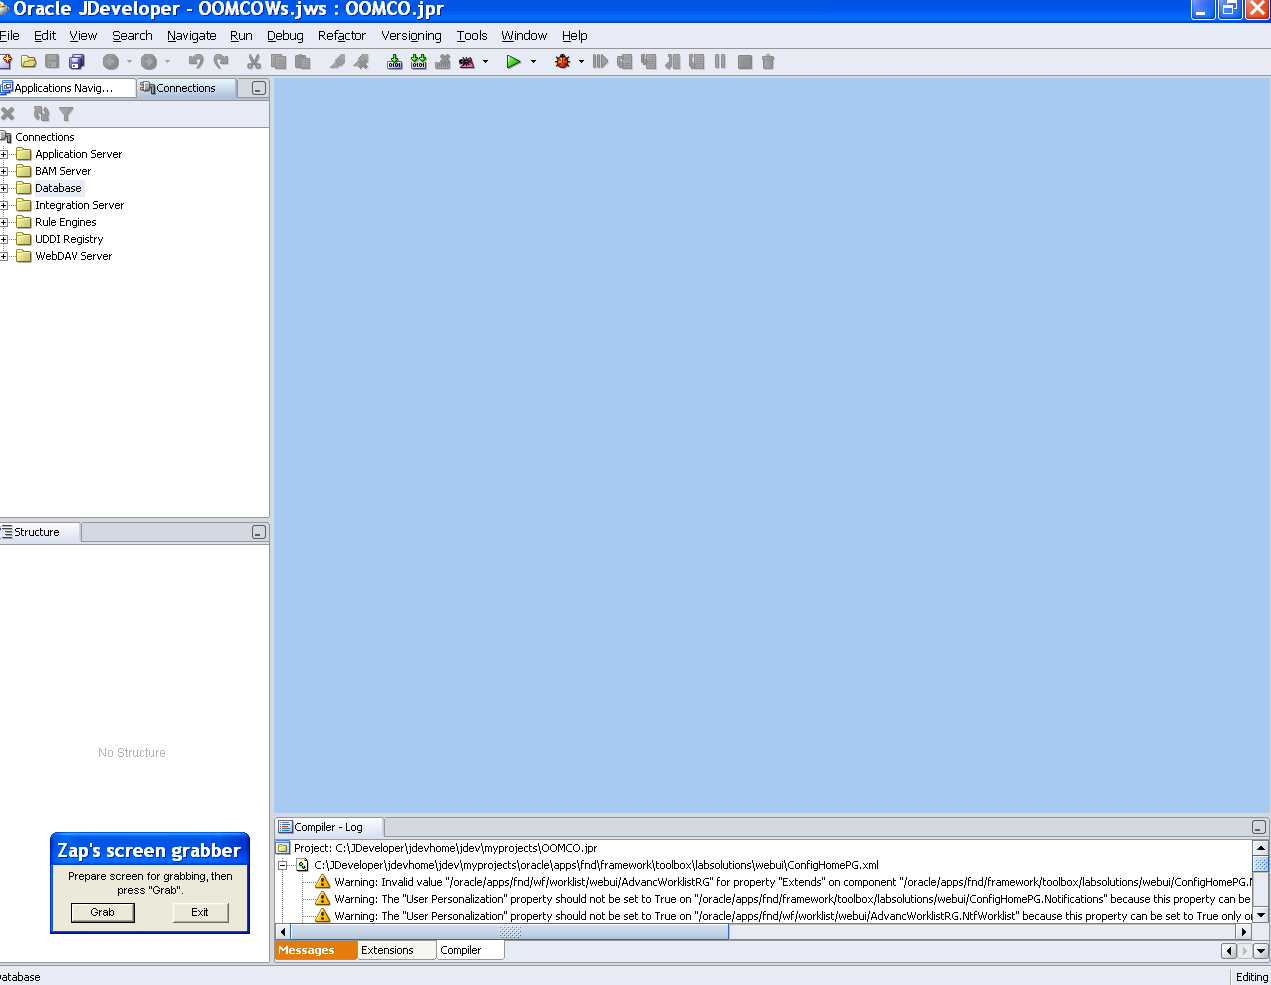Expand the WebDAV Server node
The height and width of the screenshot is (985, 1271).
tap(4, 257)
